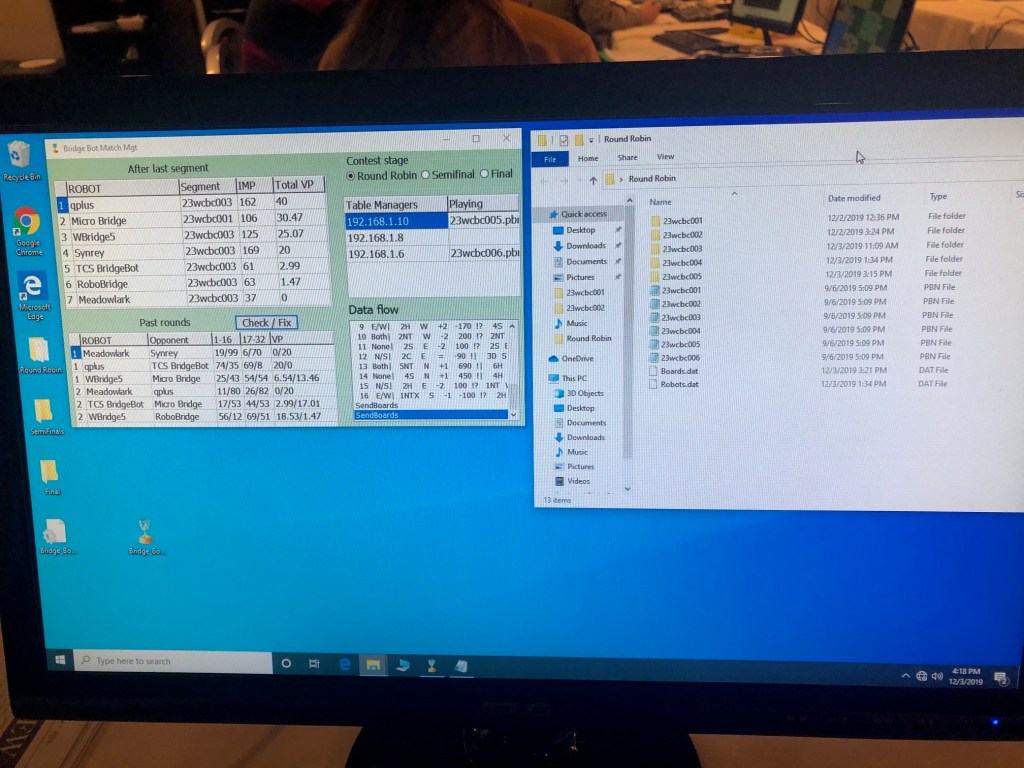Open the Home ribbon tab
Image resolution: width=1024 pixels, height=768 pixels.
[588, 158]
